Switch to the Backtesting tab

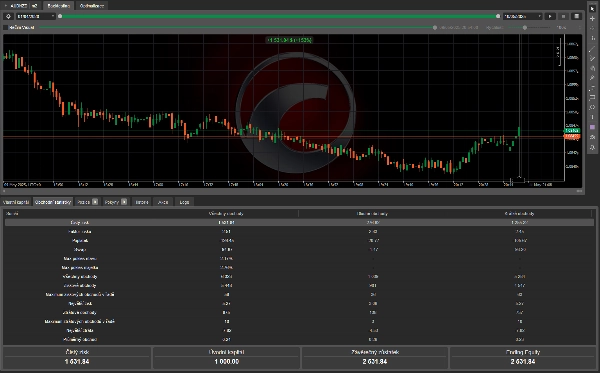click(x=58, y=6)
